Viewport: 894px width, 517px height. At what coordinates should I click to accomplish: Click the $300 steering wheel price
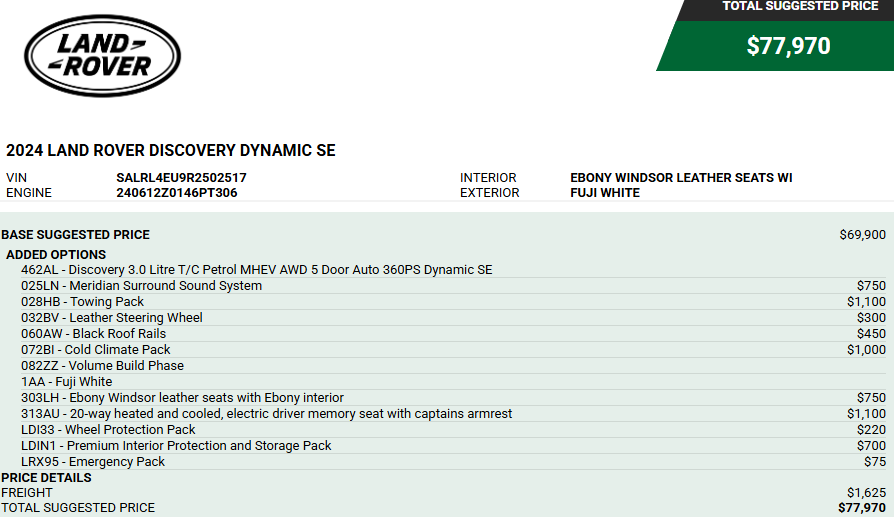[871, 317]
